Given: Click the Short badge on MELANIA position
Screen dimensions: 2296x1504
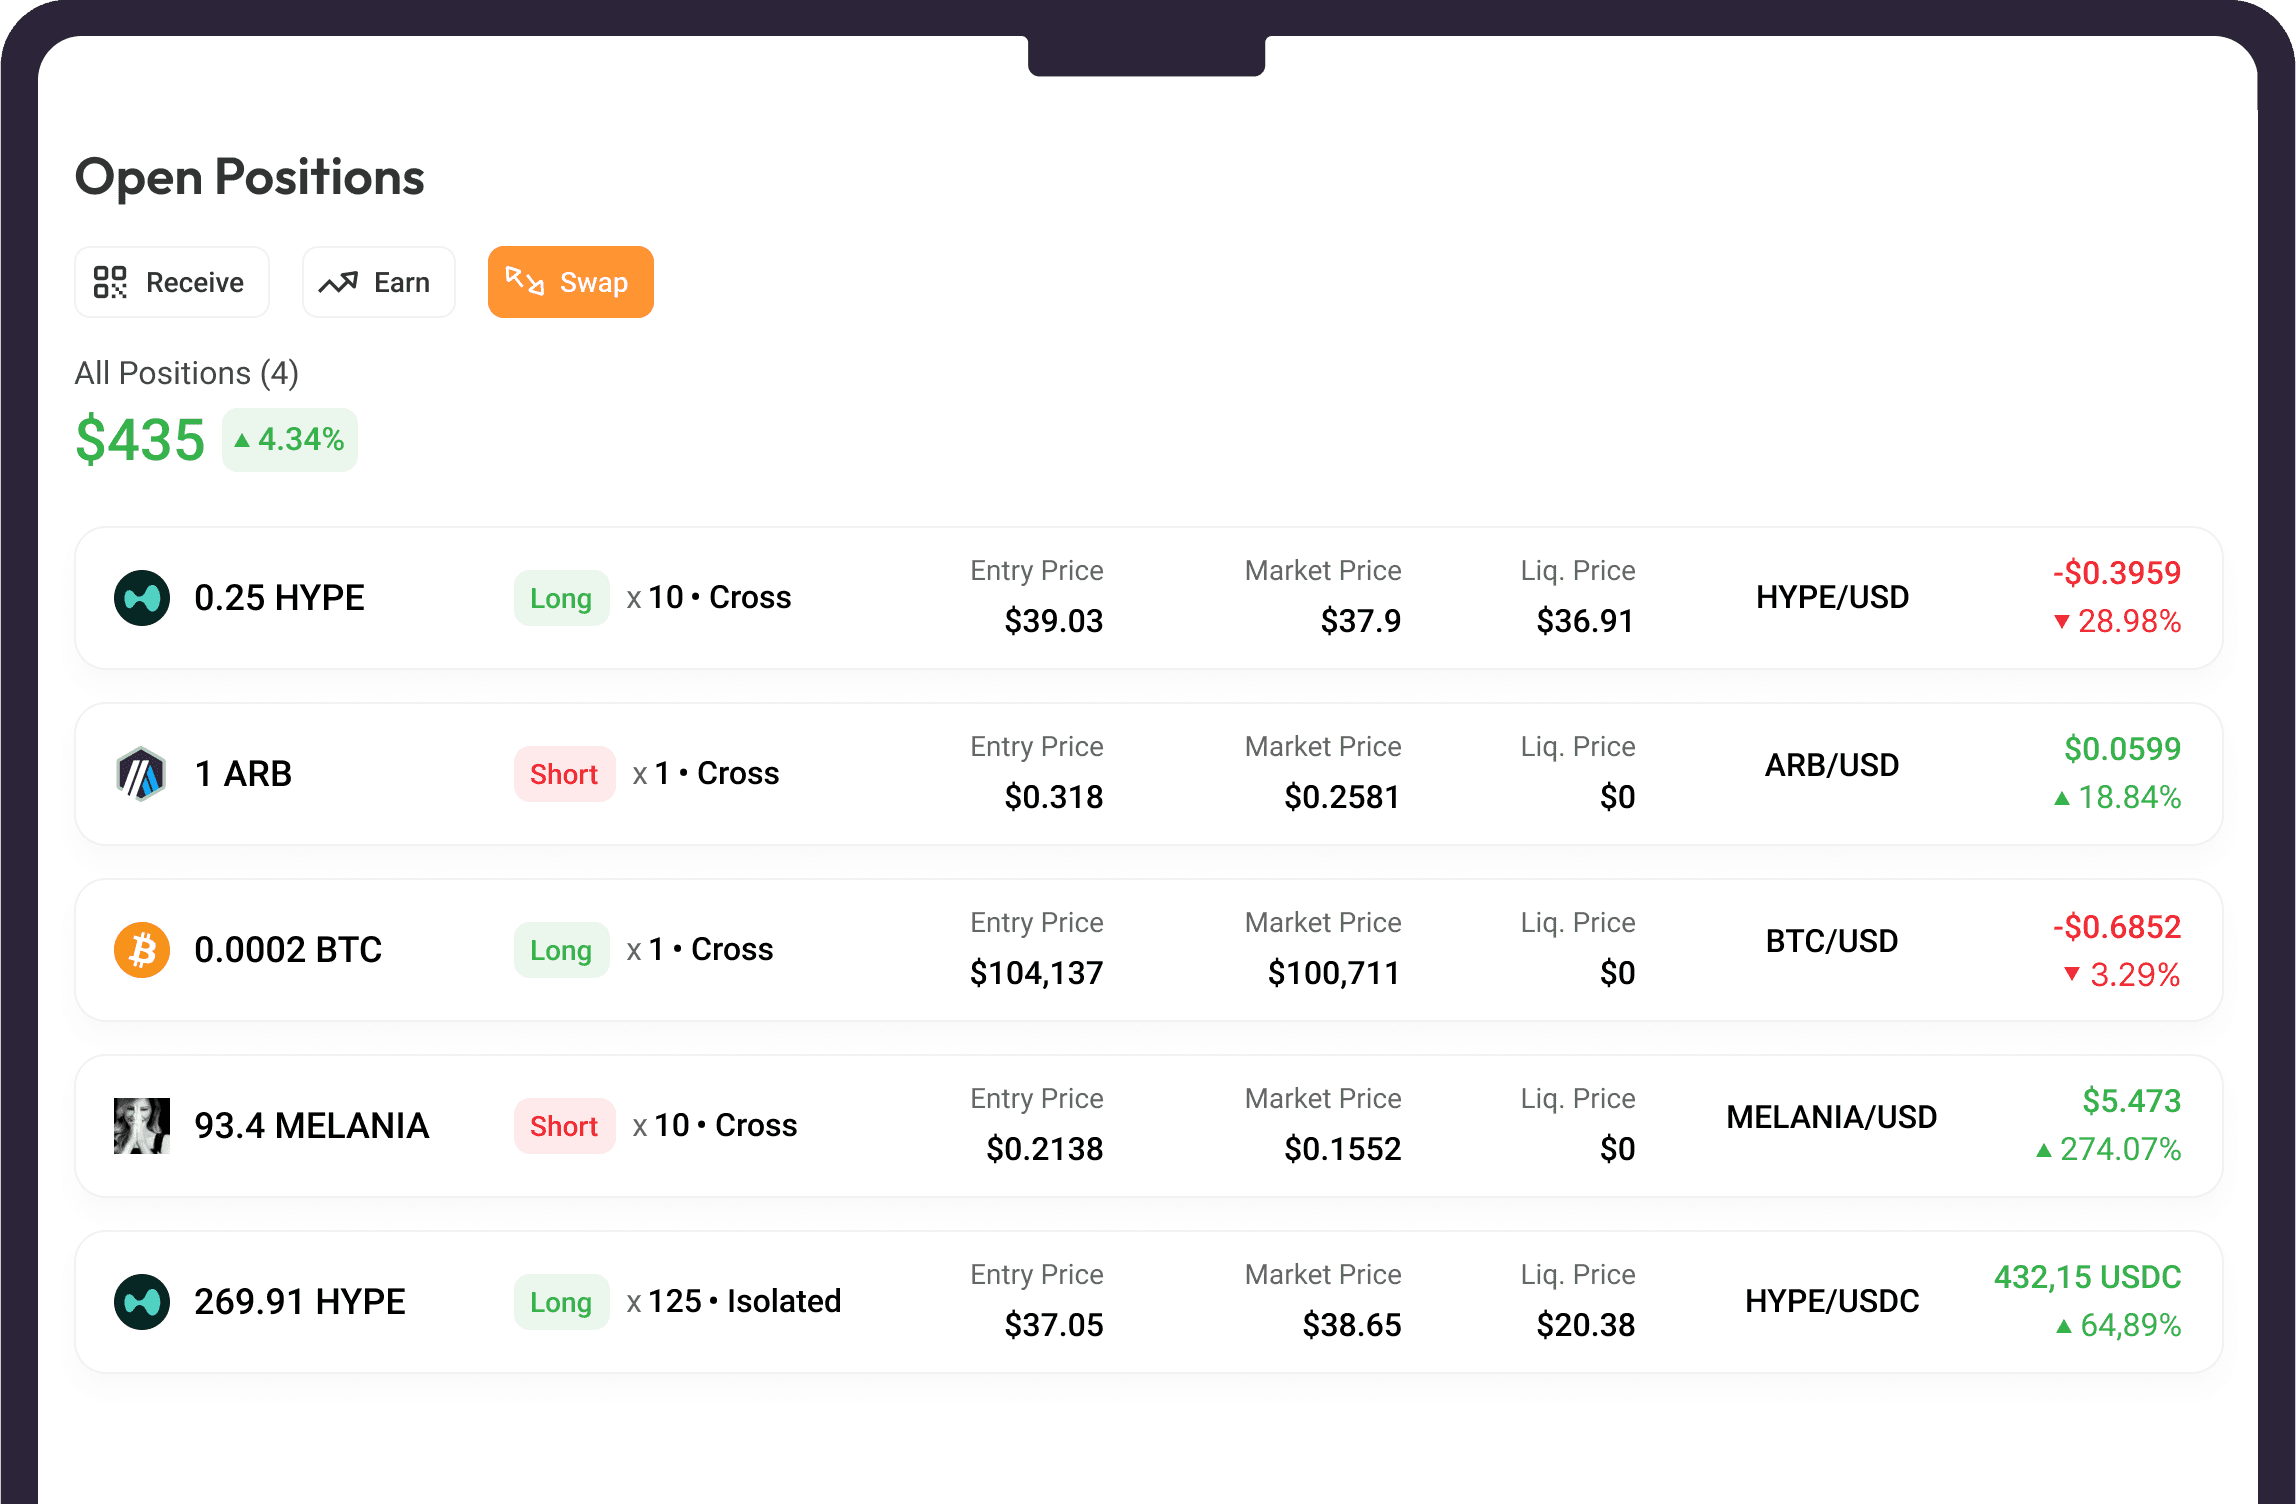Looking at the screenshot, I should [564, 1126].
